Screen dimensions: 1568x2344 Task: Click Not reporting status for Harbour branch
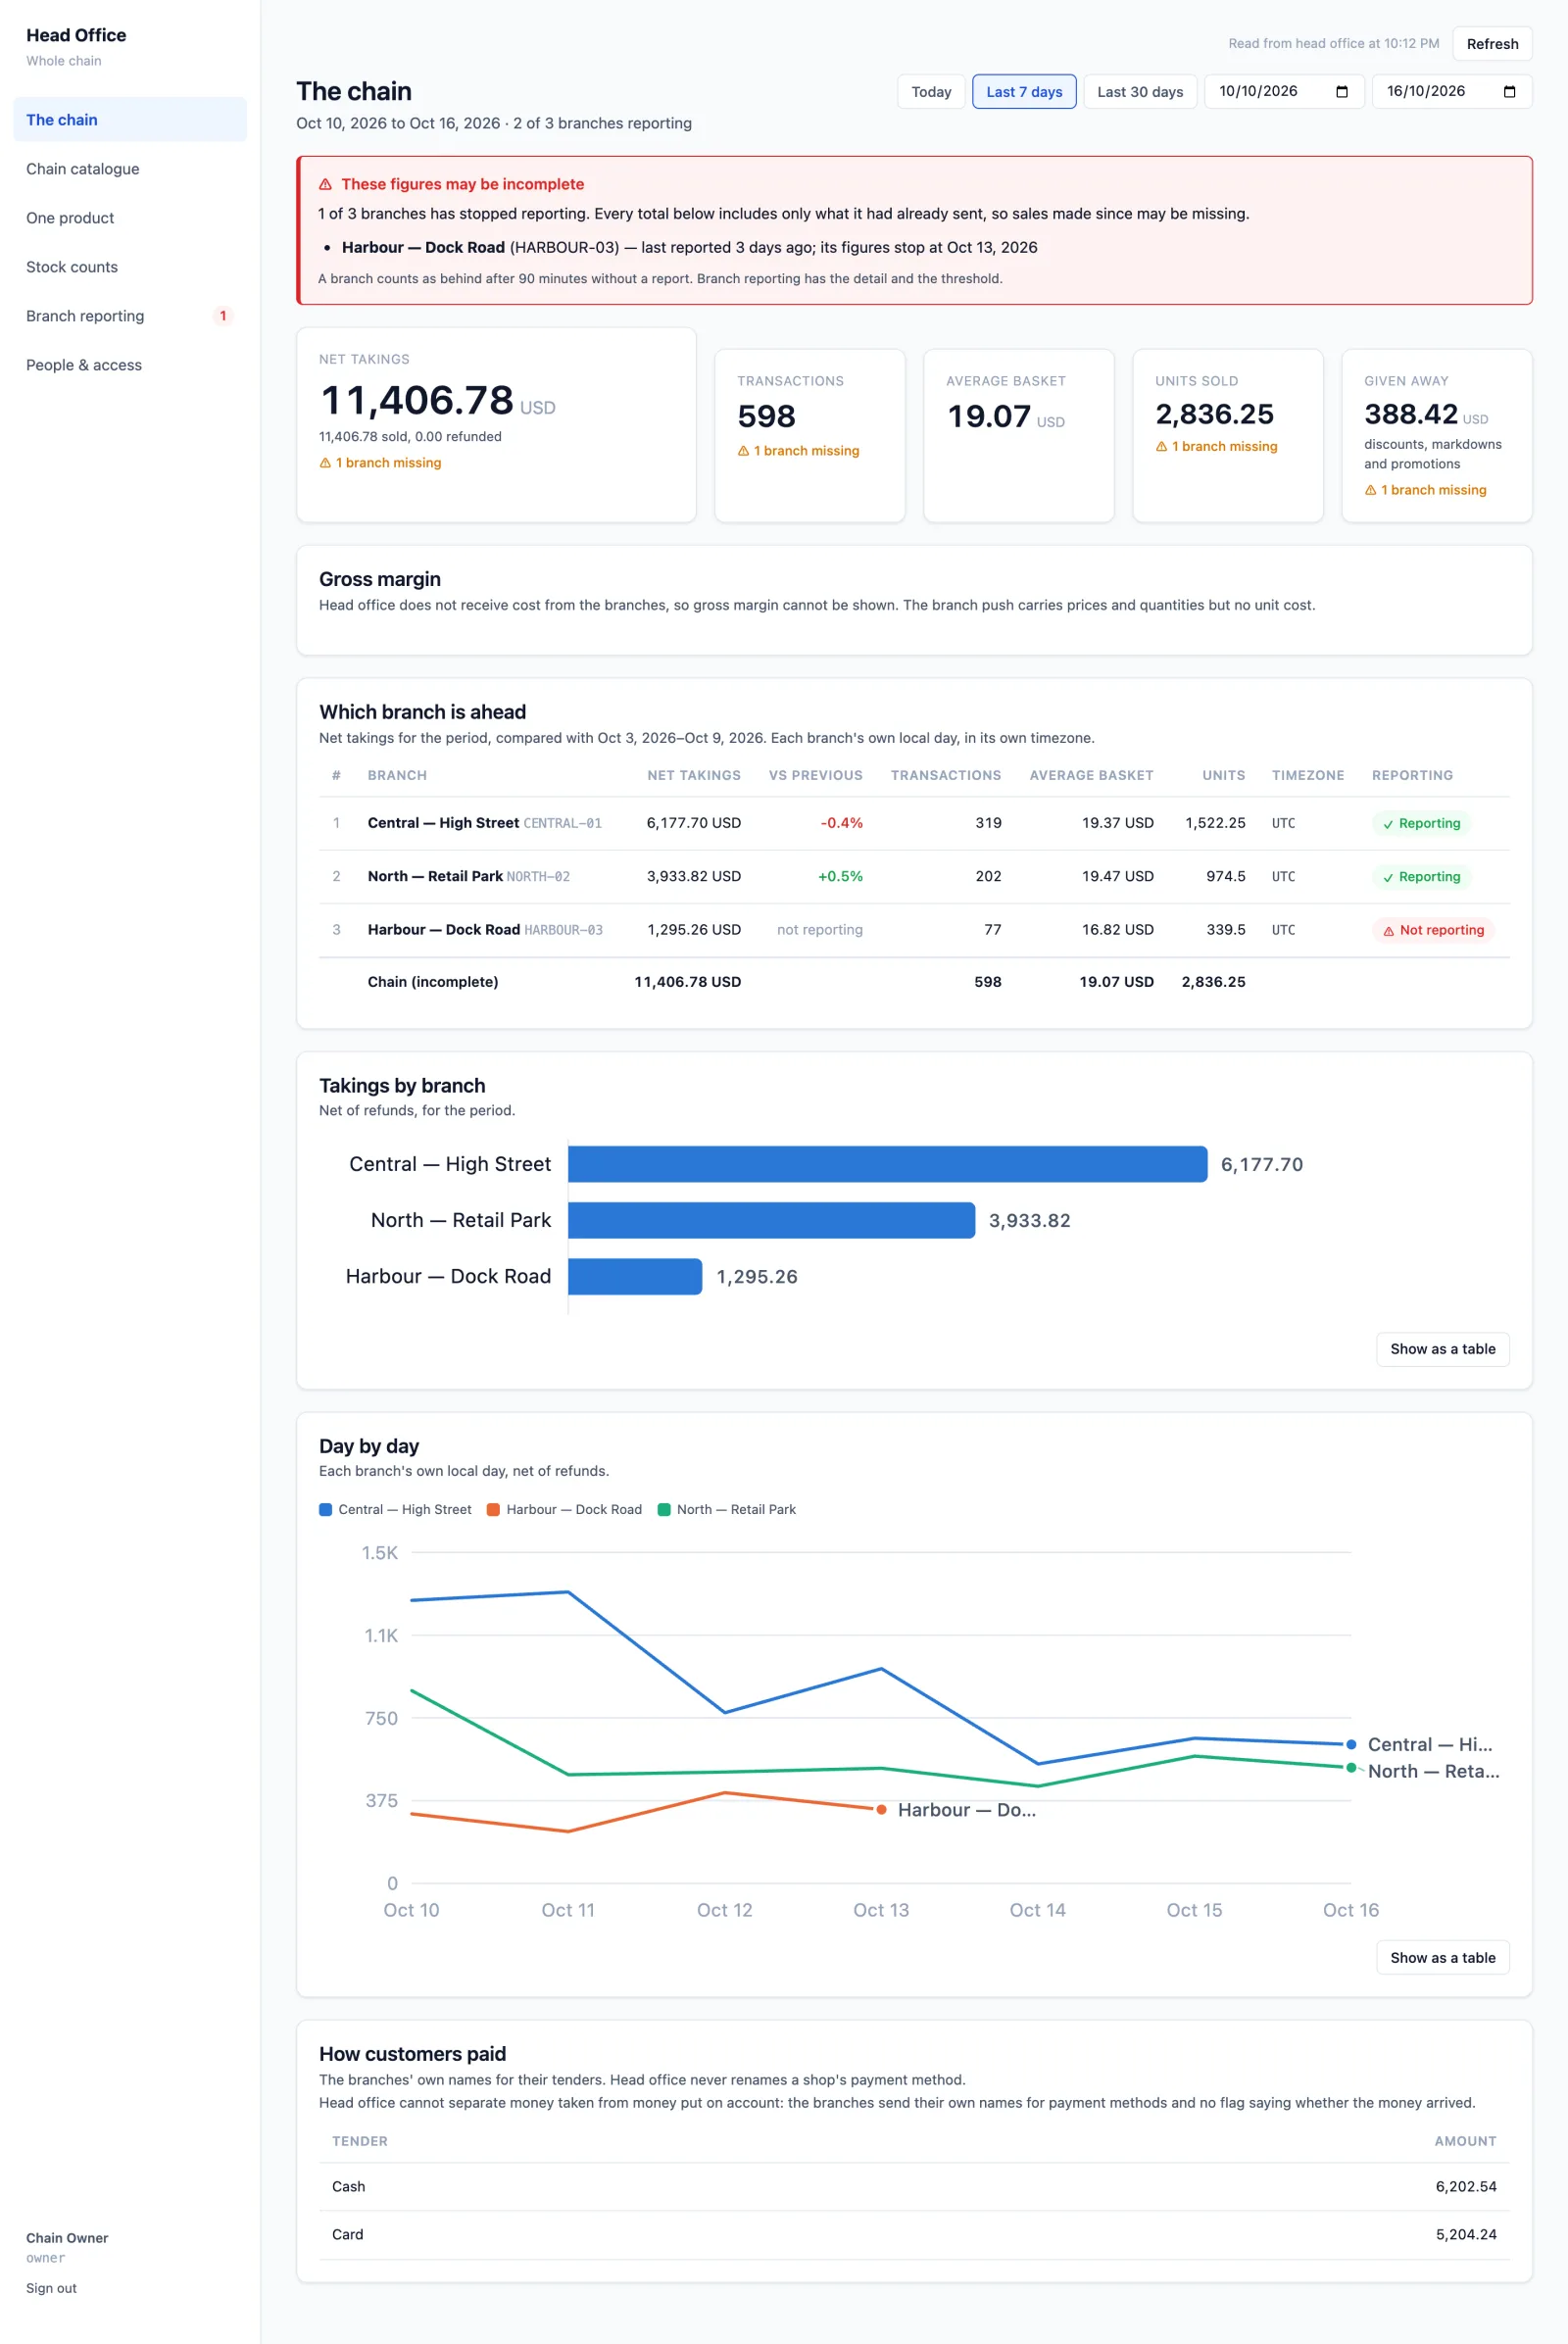coord(1433,930)
